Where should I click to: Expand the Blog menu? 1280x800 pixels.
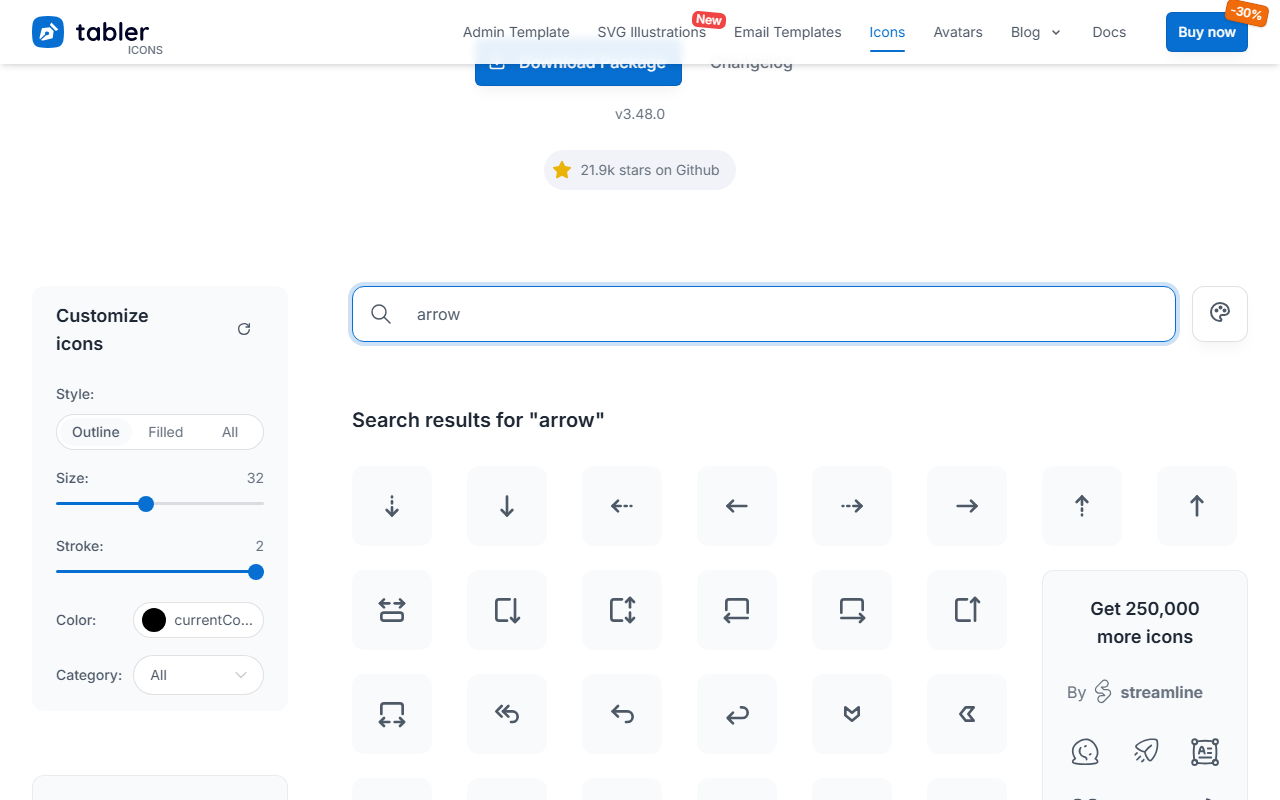point(1036,32)
